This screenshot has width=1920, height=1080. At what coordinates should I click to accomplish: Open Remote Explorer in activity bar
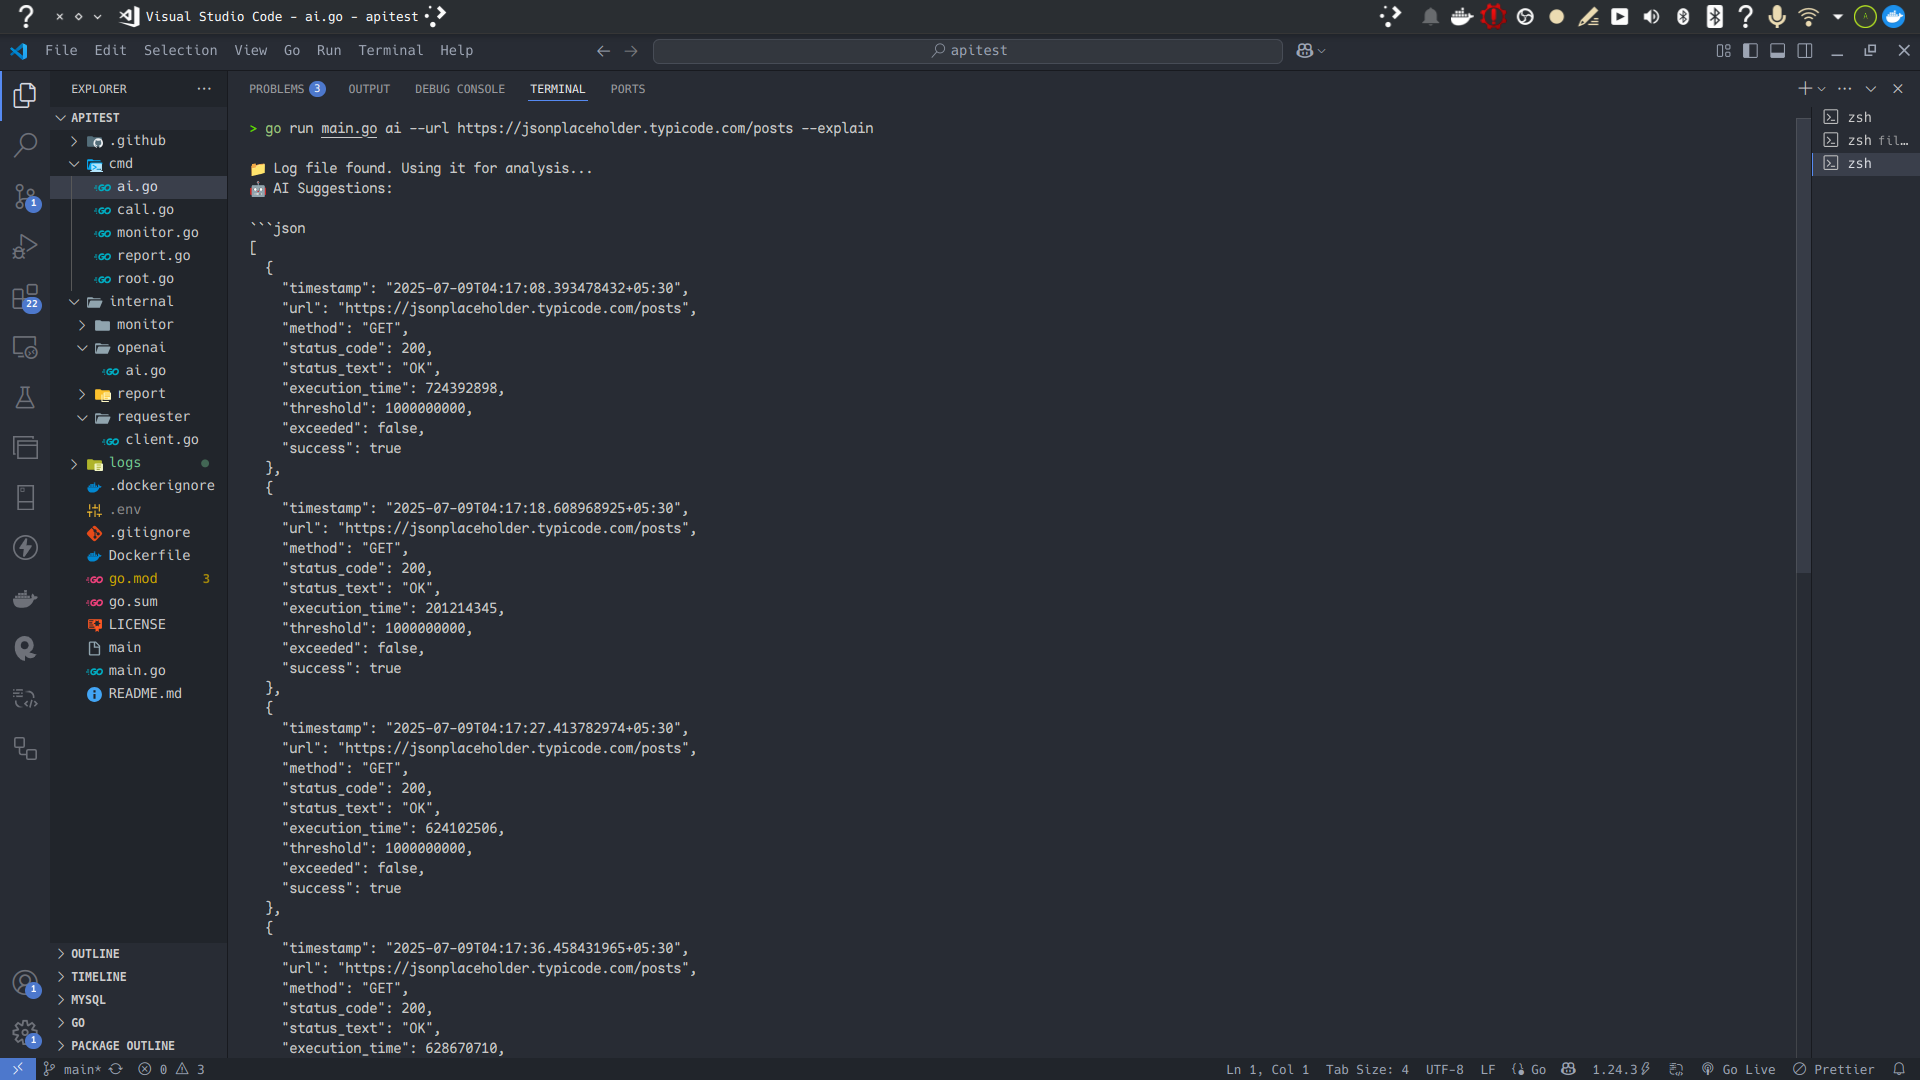pos(25,347)
